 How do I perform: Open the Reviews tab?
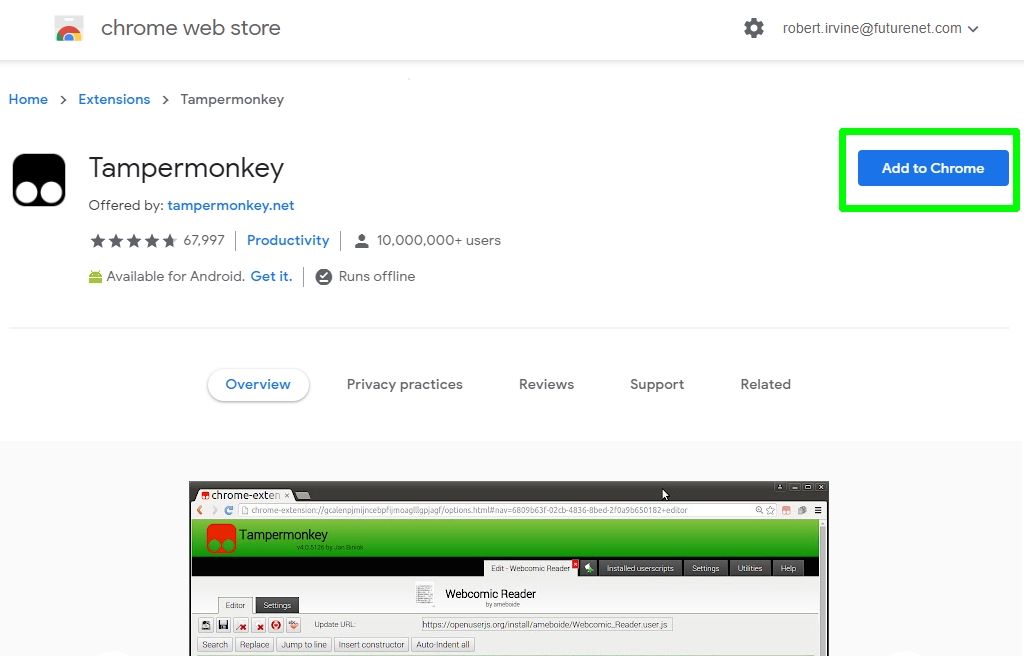547,384
